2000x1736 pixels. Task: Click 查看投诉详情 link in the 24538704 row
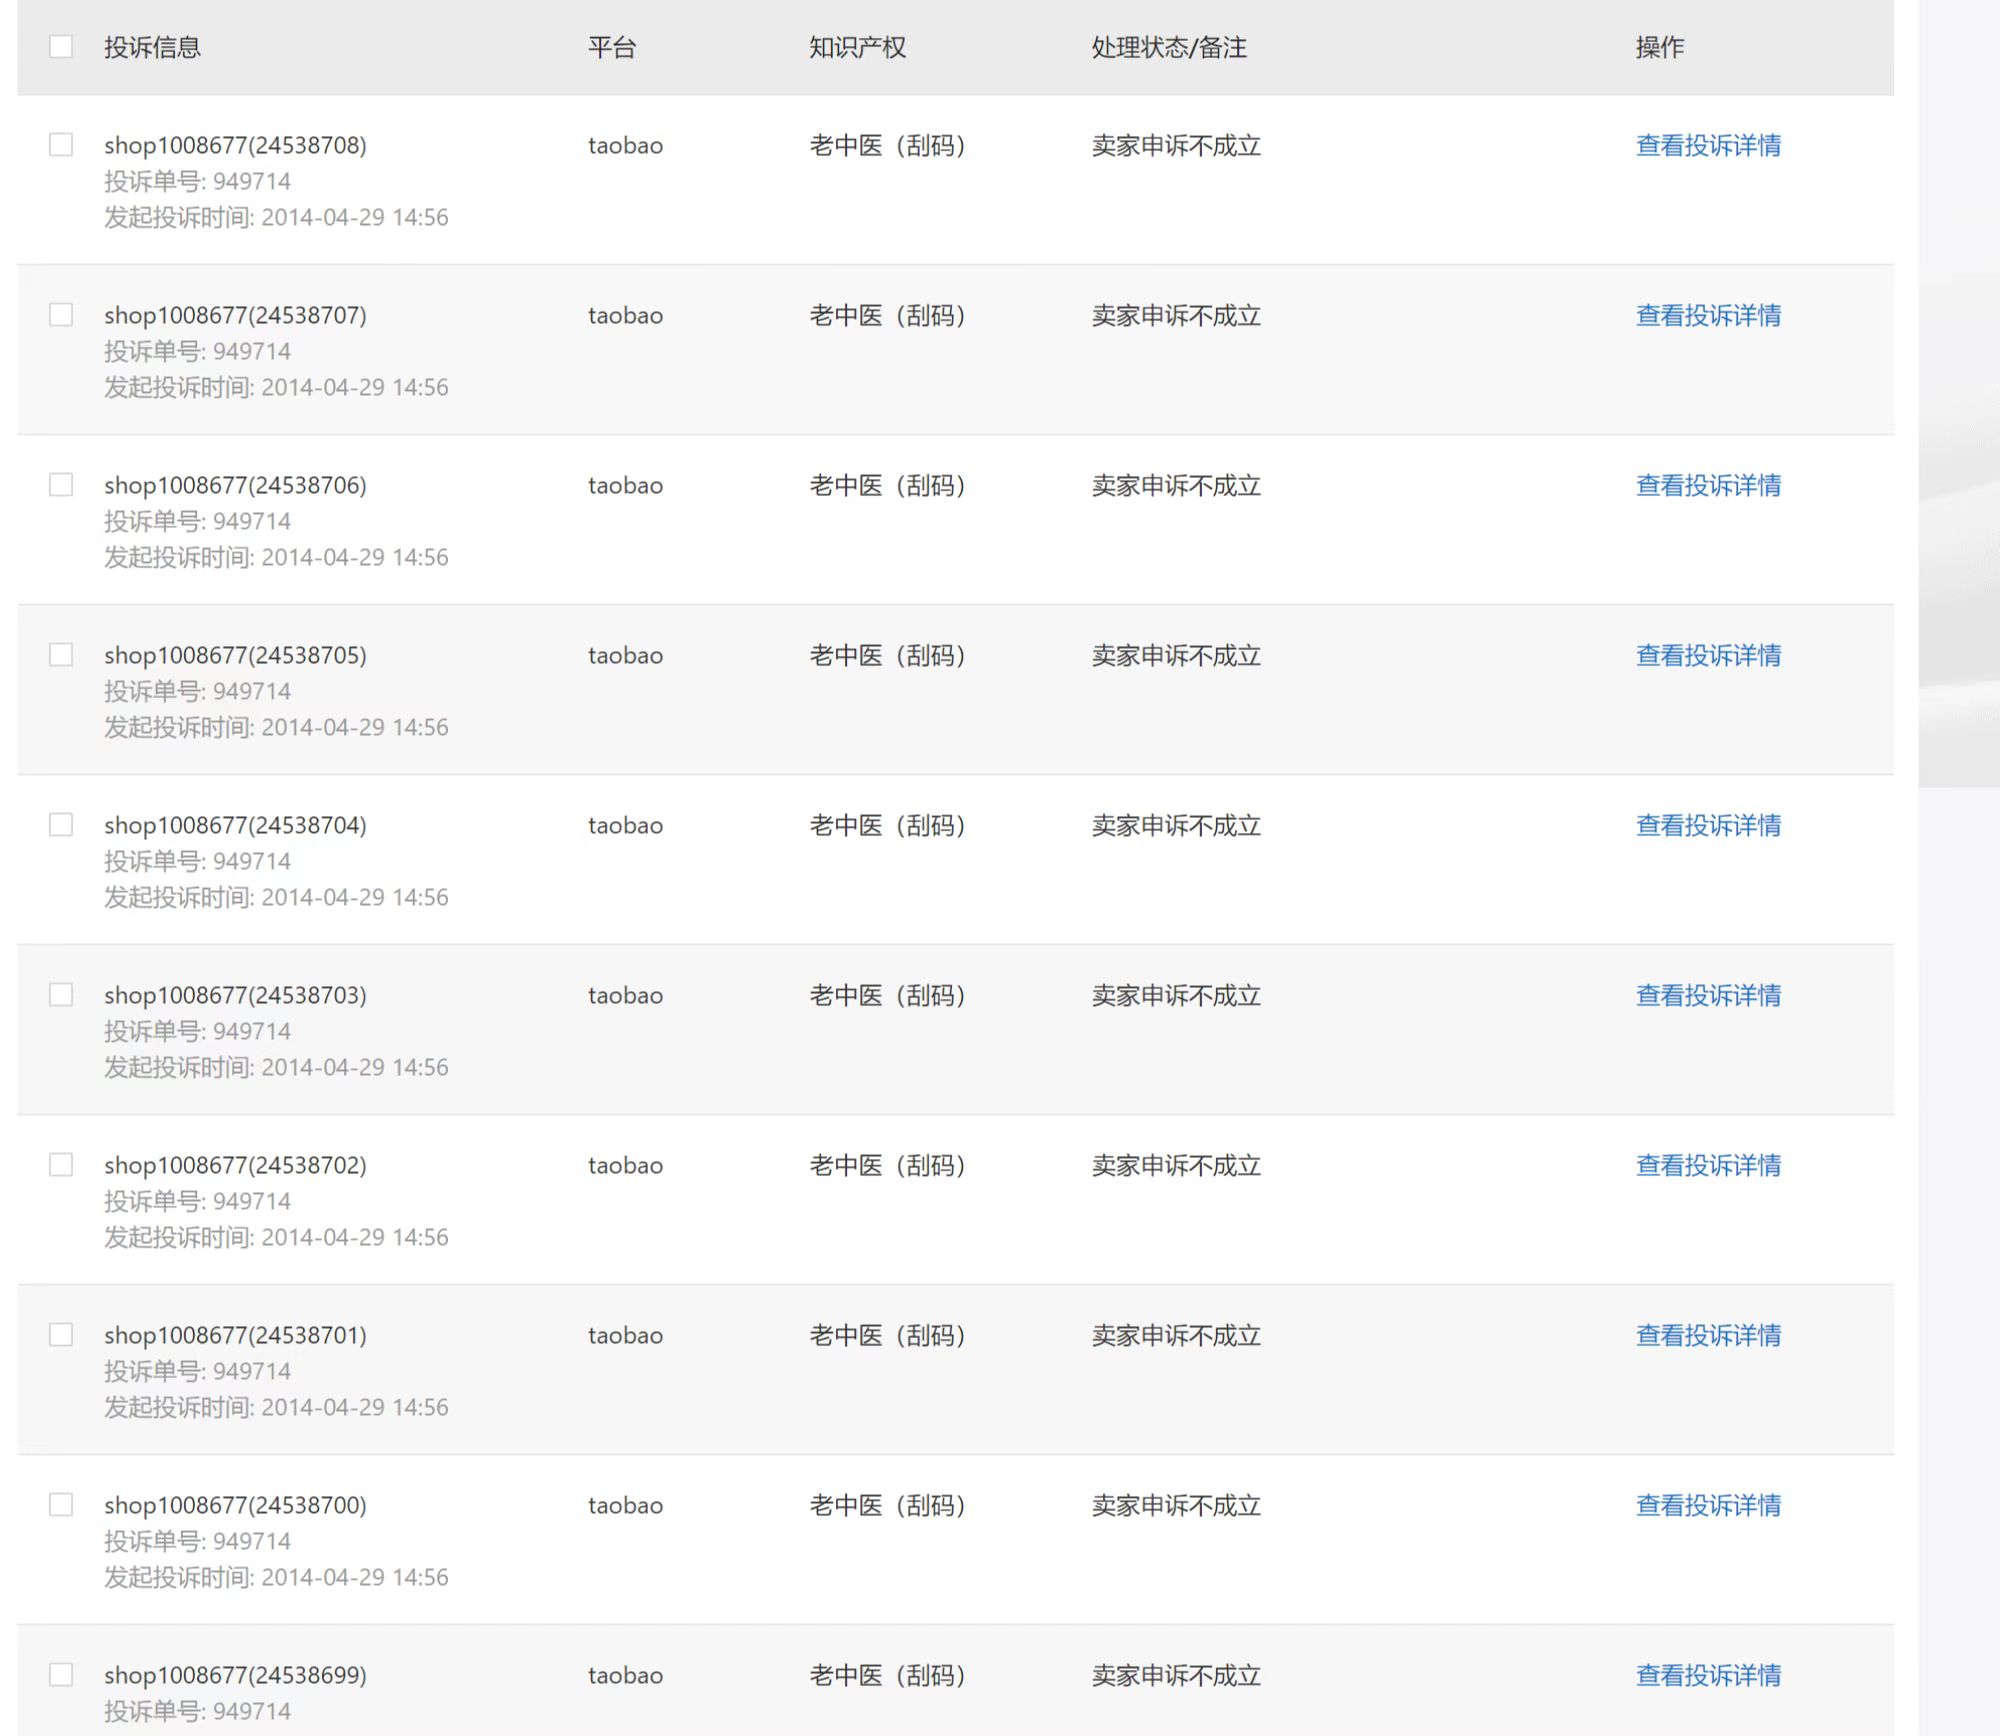(x=1708, y=826)
